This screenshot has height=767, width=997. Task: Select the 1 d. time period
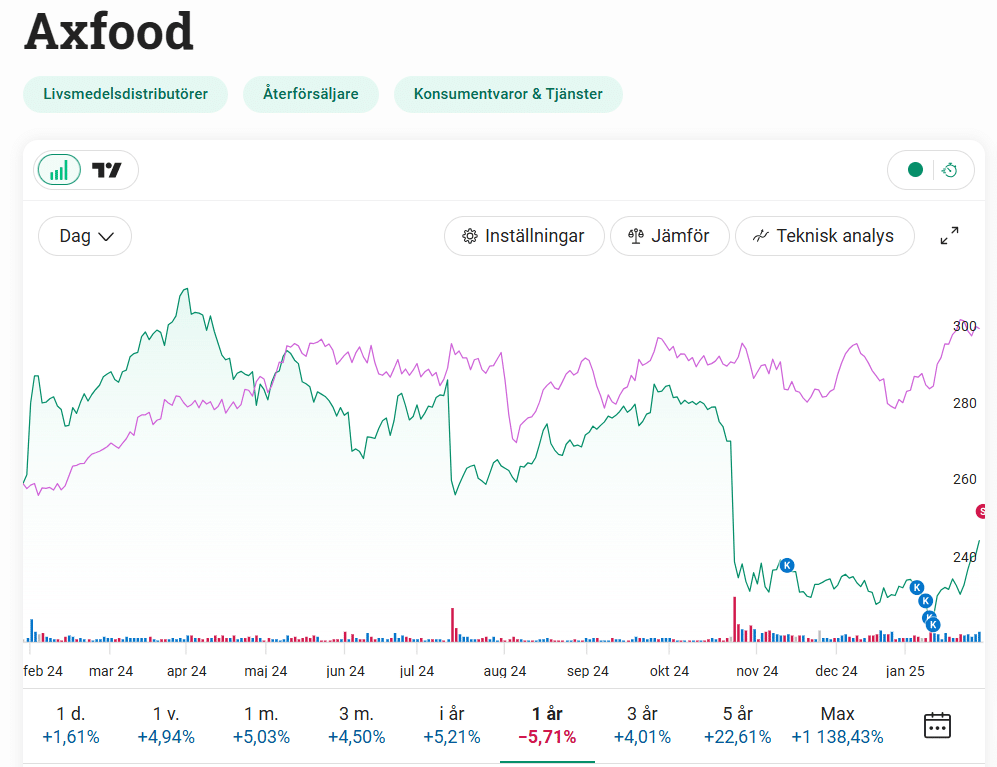point(70,725)
